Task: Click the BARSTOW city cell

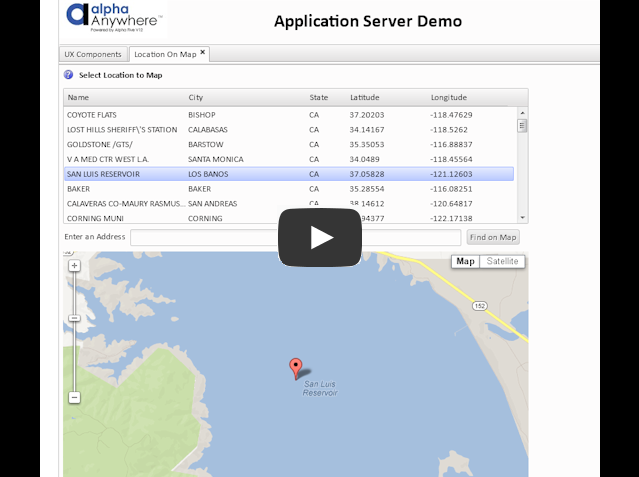Action: [x=206, y=144]
